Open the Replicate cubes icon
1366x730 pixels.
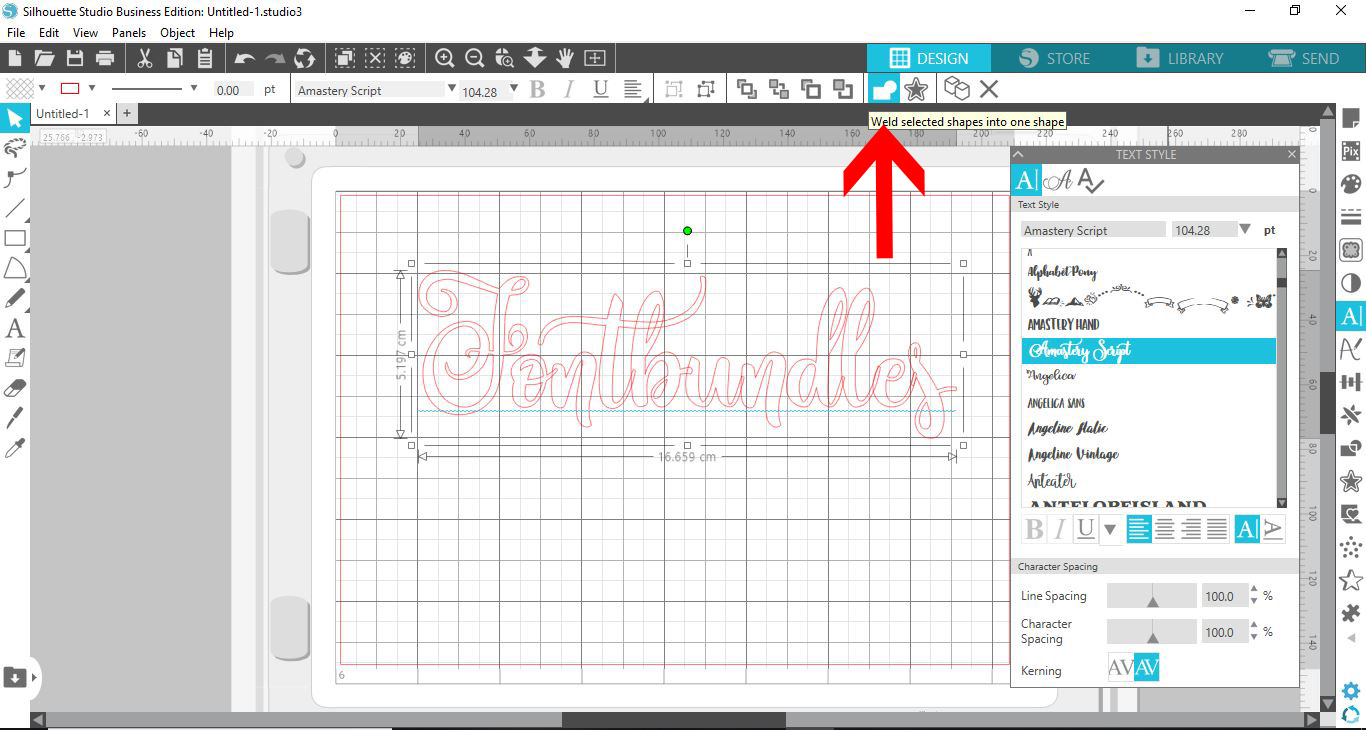pos(957,89)
